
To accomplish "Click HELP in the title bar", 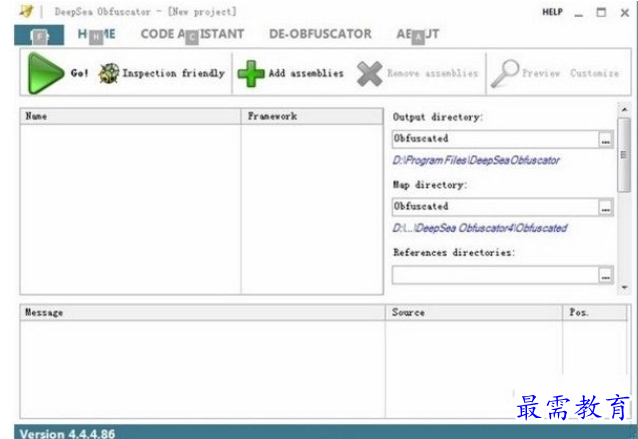I will (552, 12).
